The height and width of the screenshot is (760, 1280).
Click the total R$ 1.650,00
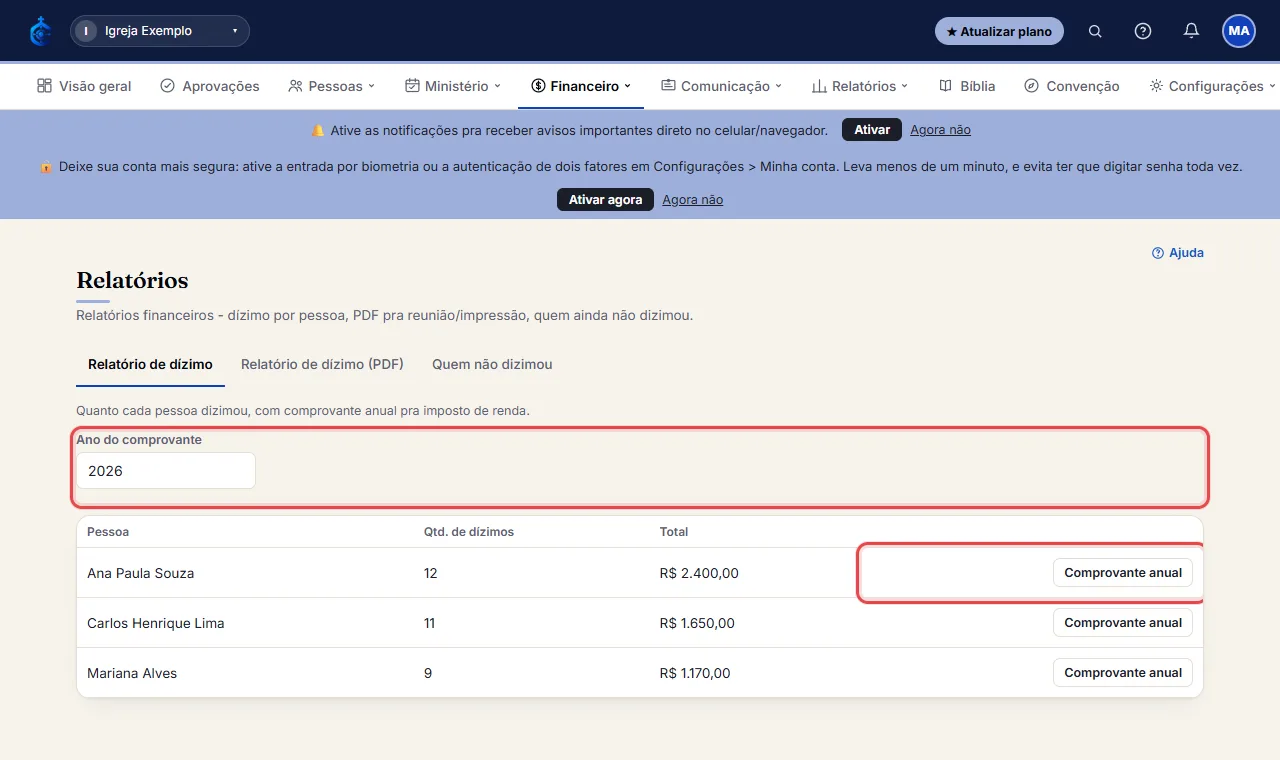[x=697, y=623]
